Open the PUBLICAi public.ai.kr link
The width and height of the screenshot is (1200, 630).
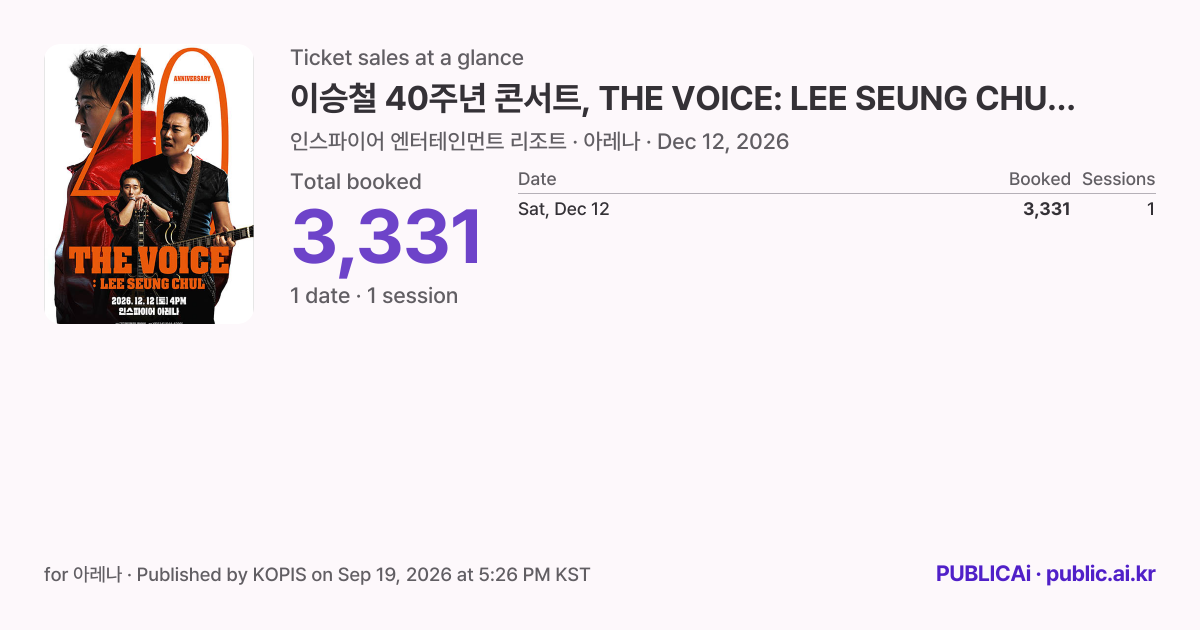point(1046,574)
